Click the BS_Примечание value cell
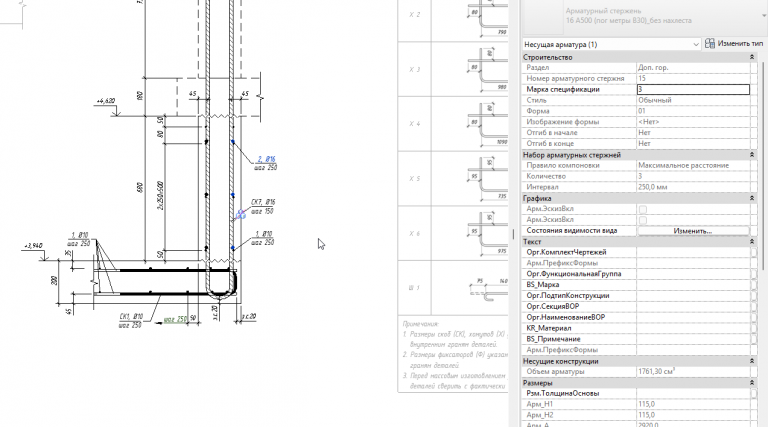Image resolution: width=768 pixels, height=427 pixels. click(693, 339)
